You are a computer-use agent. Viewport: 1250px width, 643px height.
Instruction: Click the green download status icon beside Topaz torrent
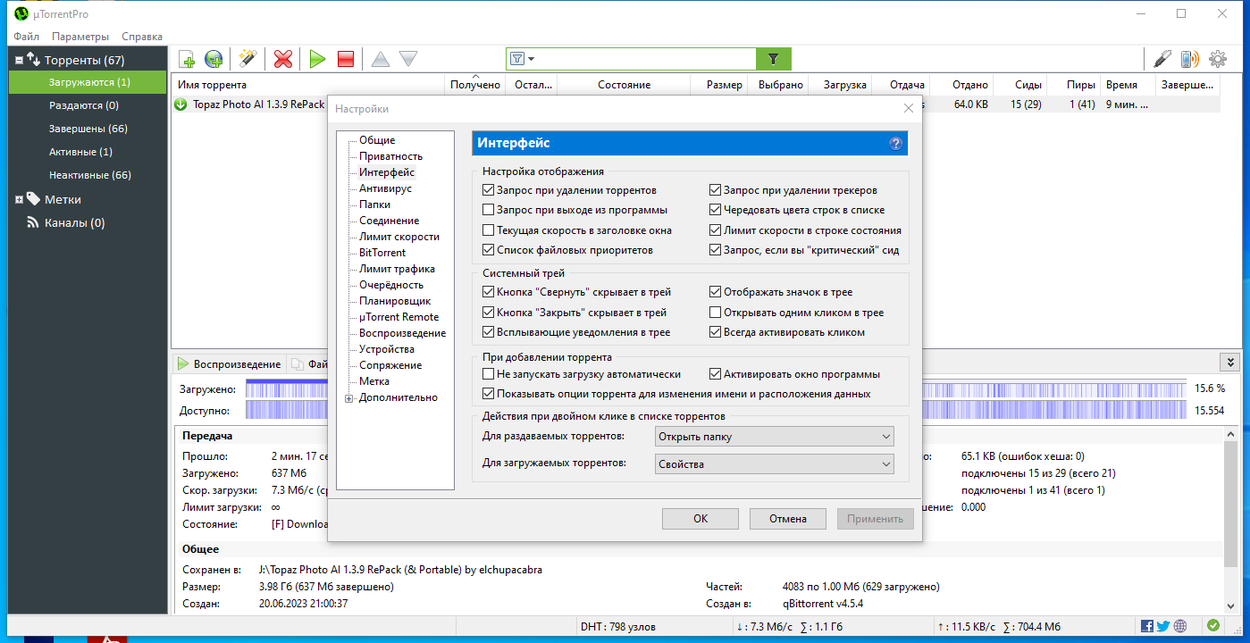[181, 104]
